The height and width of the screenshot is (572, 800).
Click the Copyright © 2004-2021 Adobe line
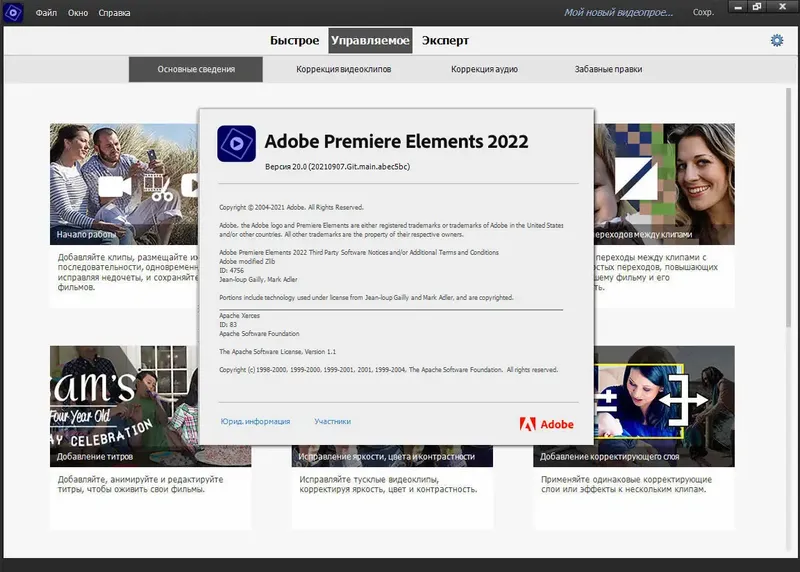pyautogui.click(x=291, y=207)
